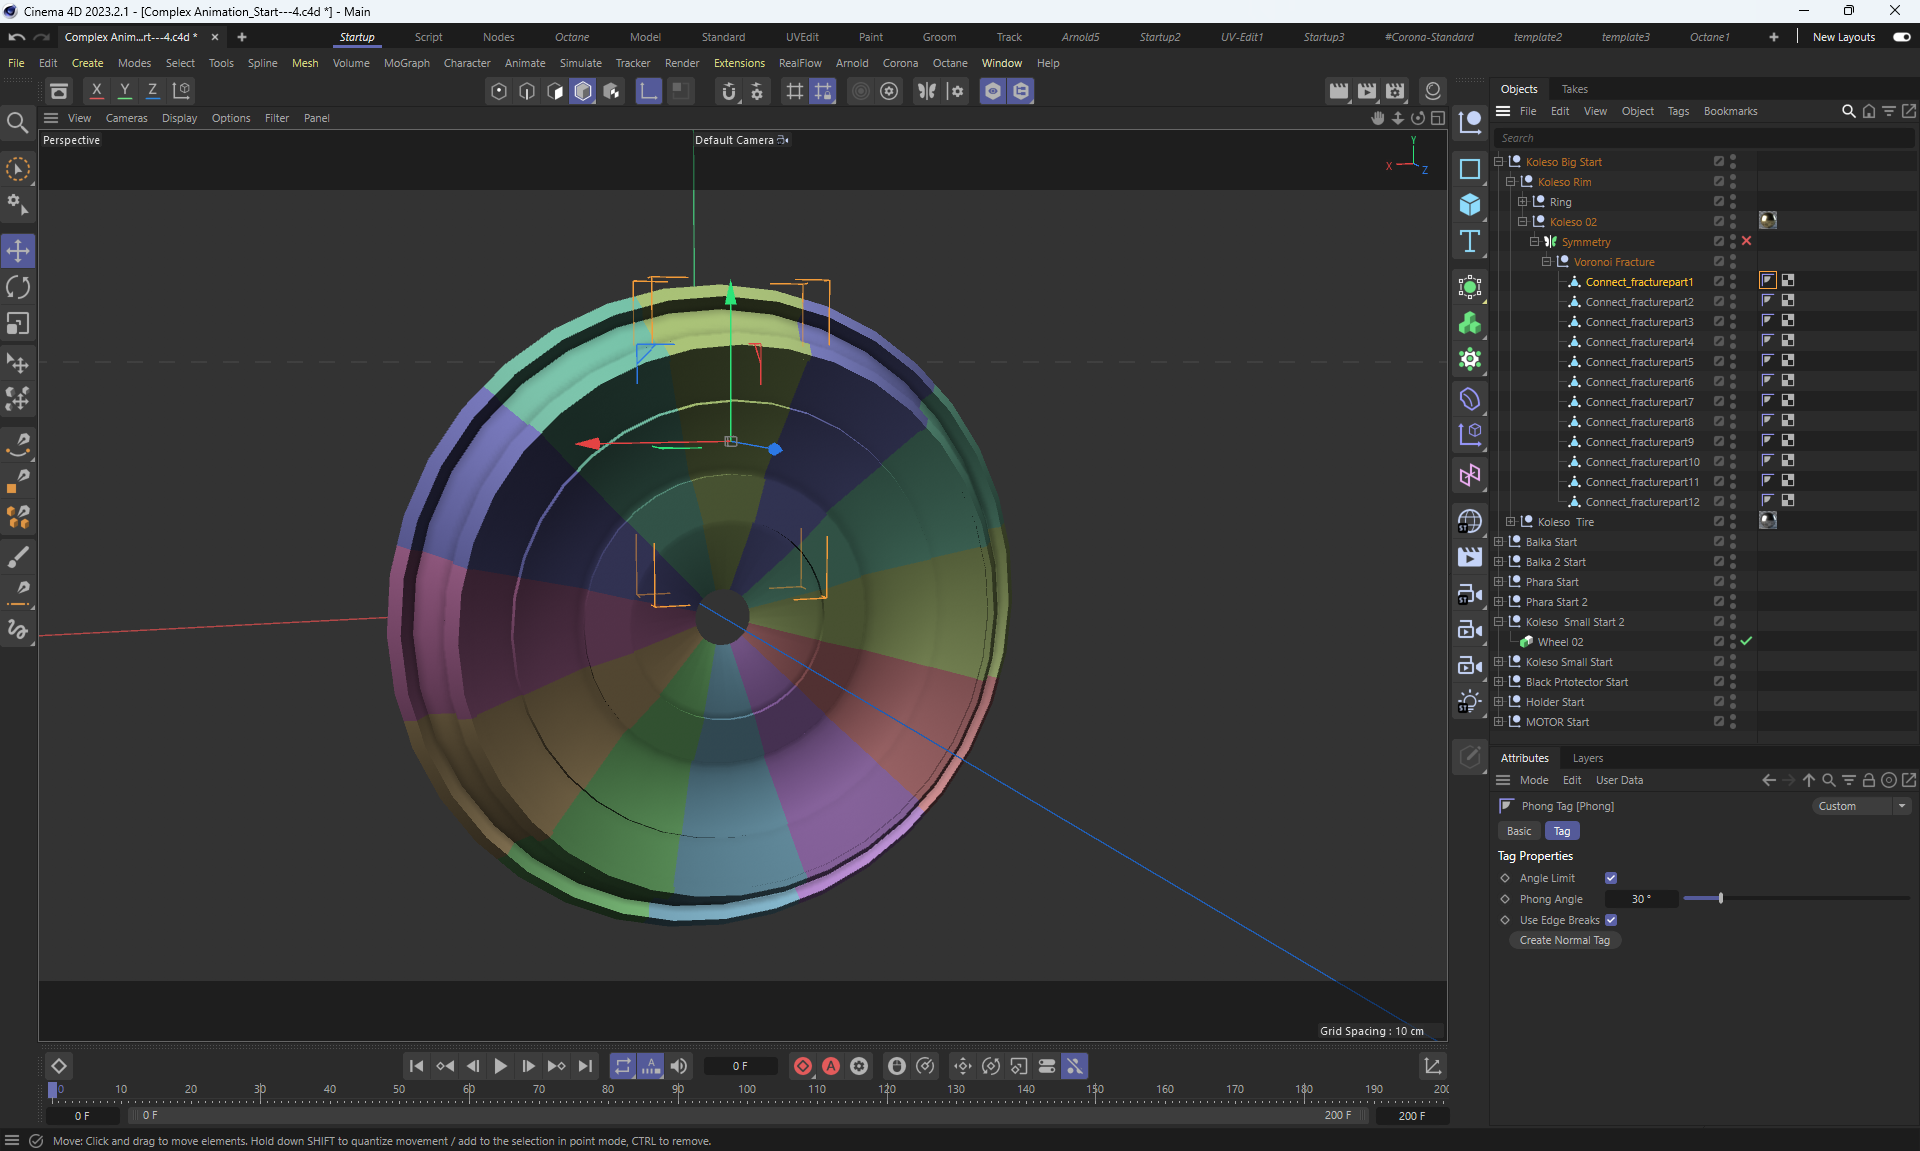Switch to the Layers tab

pyautogui.click(x=1587, y=758)
